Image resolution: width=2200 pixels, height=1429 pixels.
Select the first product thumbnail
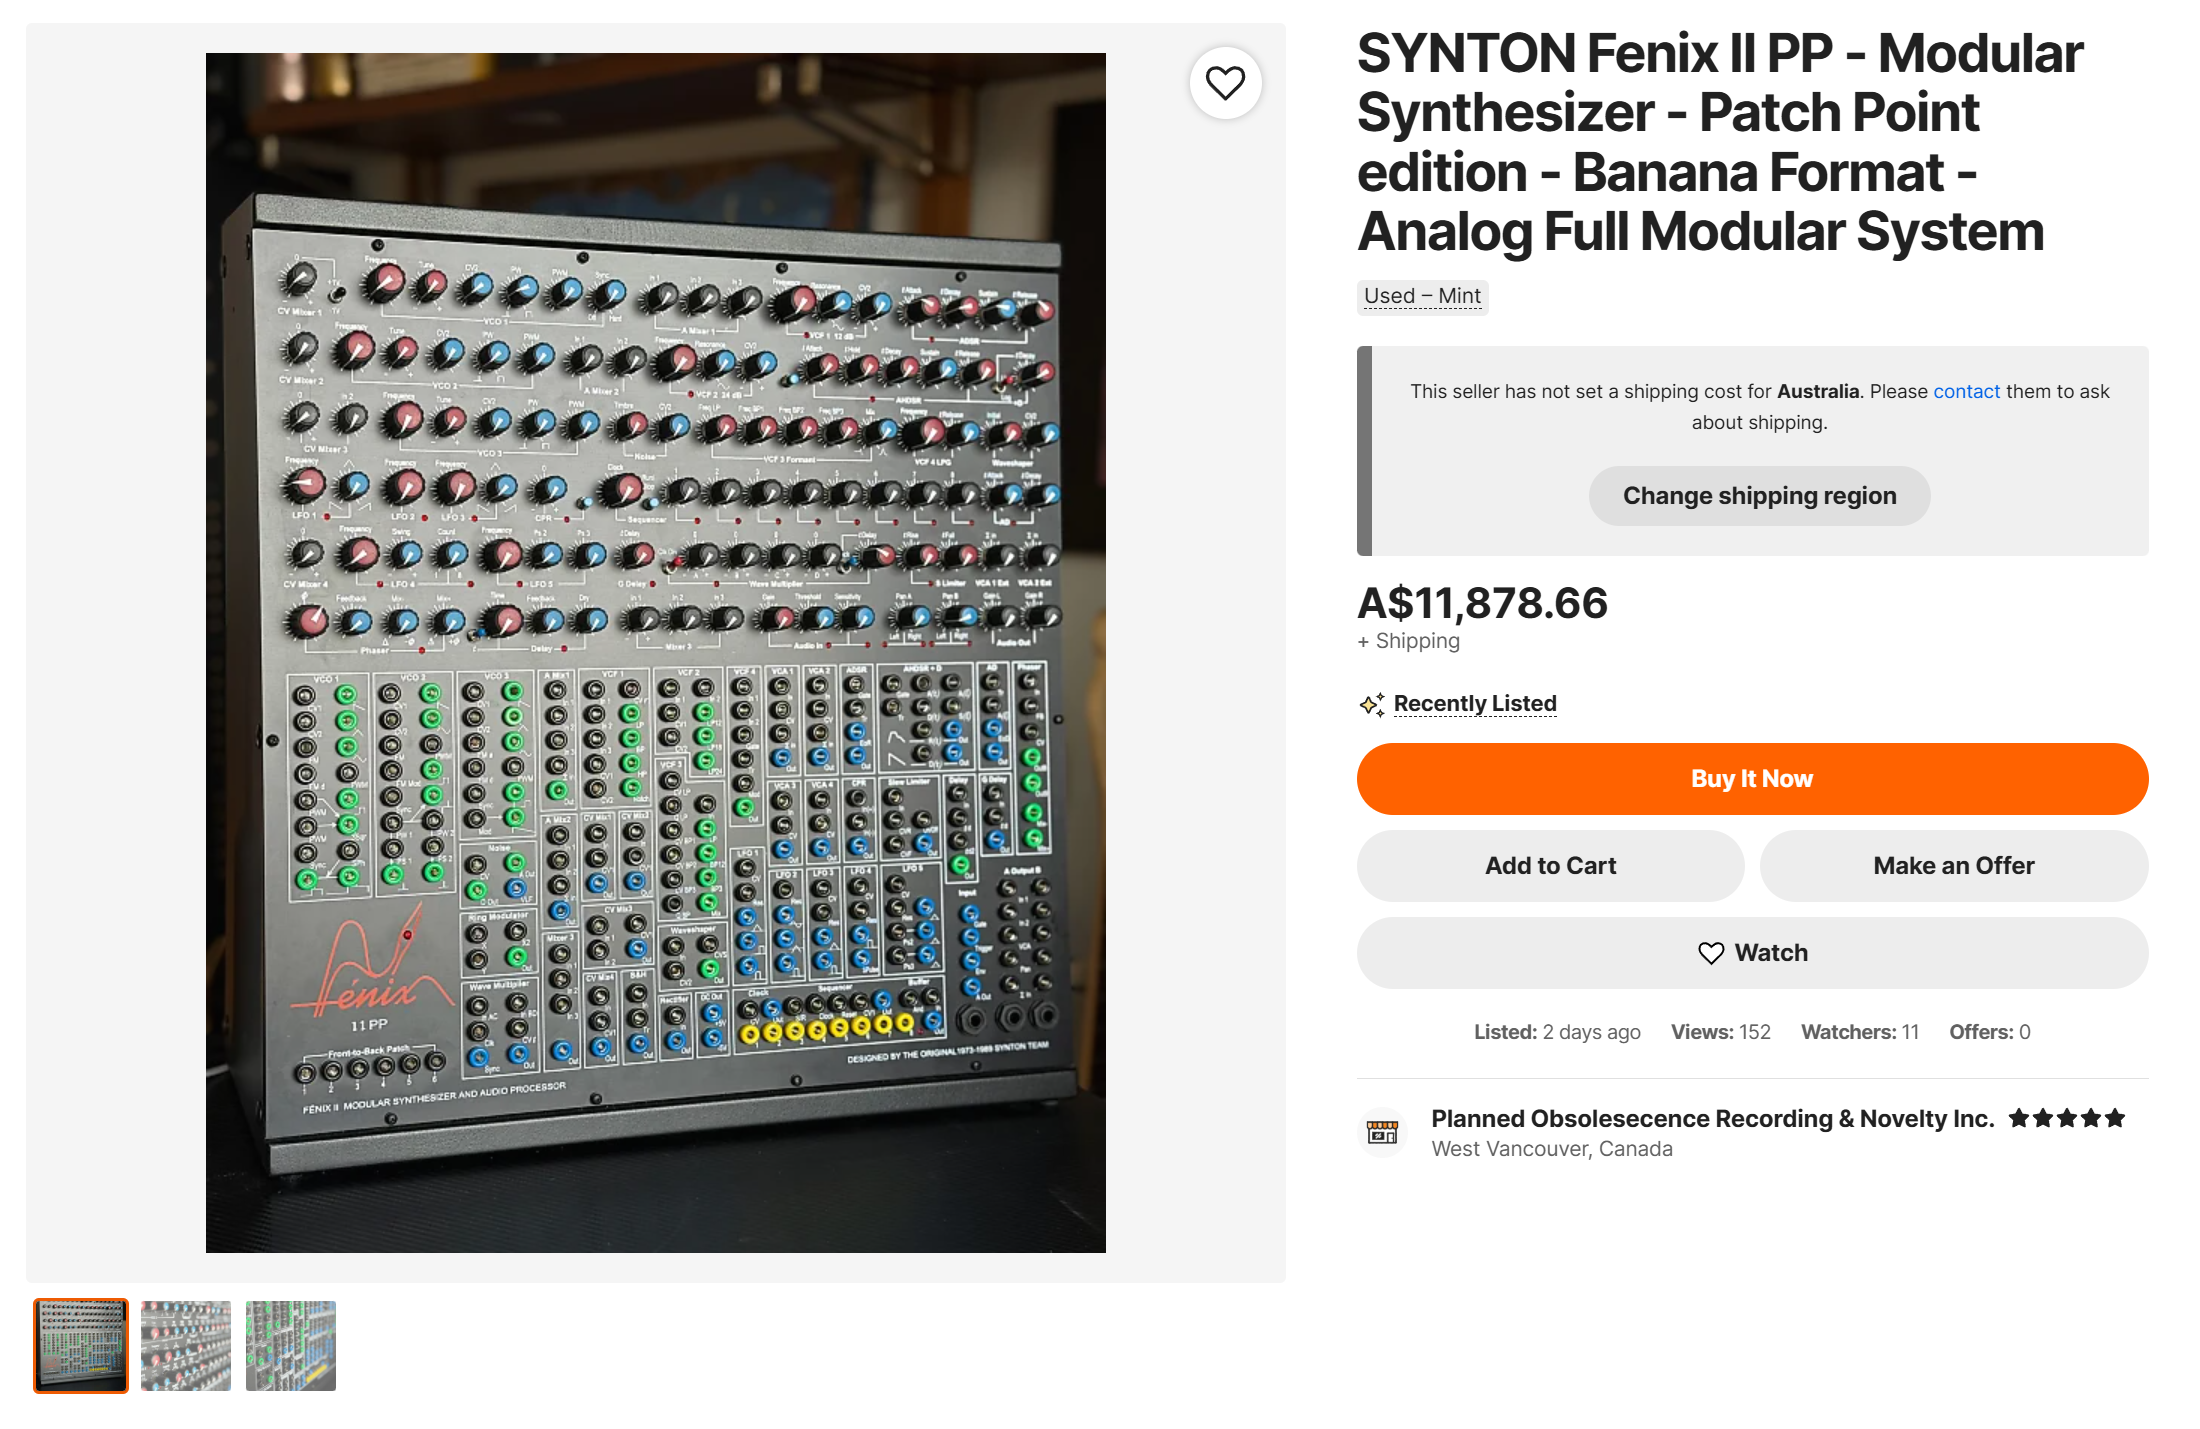[81, 1346]
